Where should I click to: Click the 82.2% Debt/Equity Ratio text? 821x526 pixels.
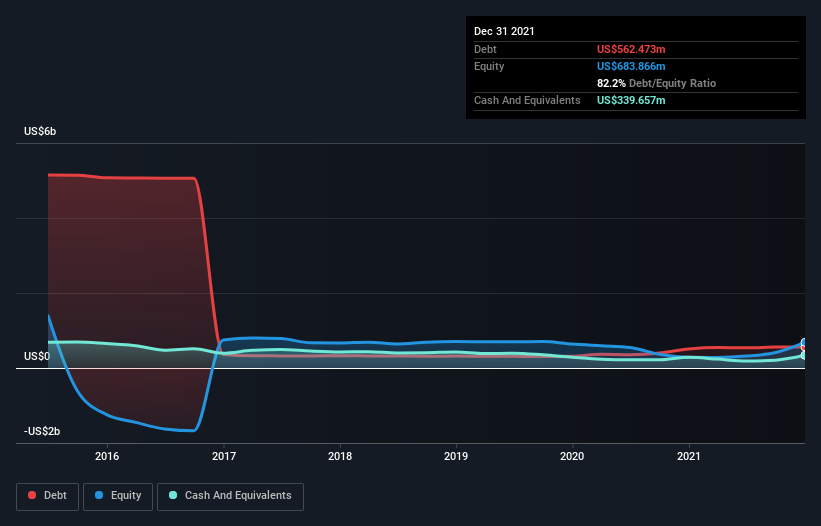(x=656, y=83)
